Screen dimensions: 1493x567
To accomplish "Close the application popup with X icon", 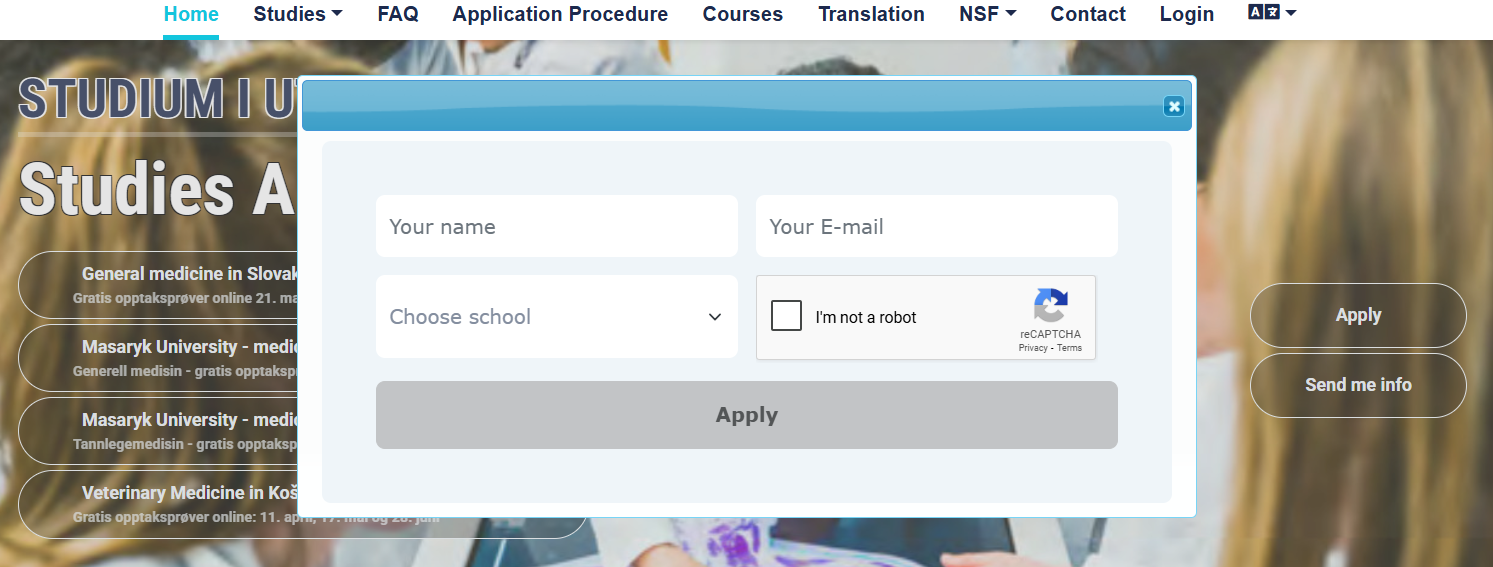I will pyautogui.click(x=1174, y=106).
